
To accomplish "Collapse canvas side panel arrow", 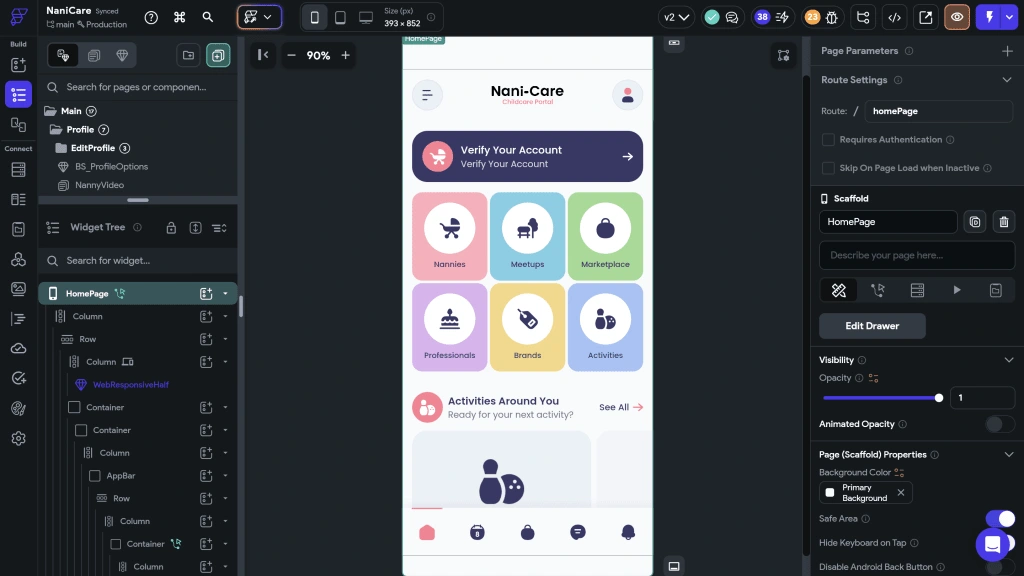I will point(263,56).
